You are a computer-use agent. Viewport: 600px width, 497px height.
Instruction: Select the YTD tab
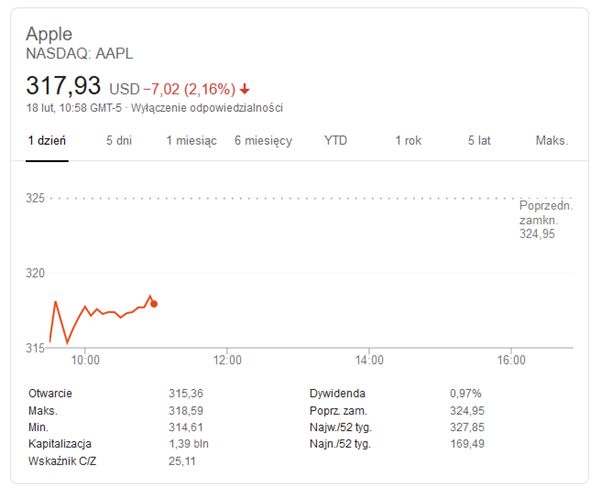click(x=335, y=141)
